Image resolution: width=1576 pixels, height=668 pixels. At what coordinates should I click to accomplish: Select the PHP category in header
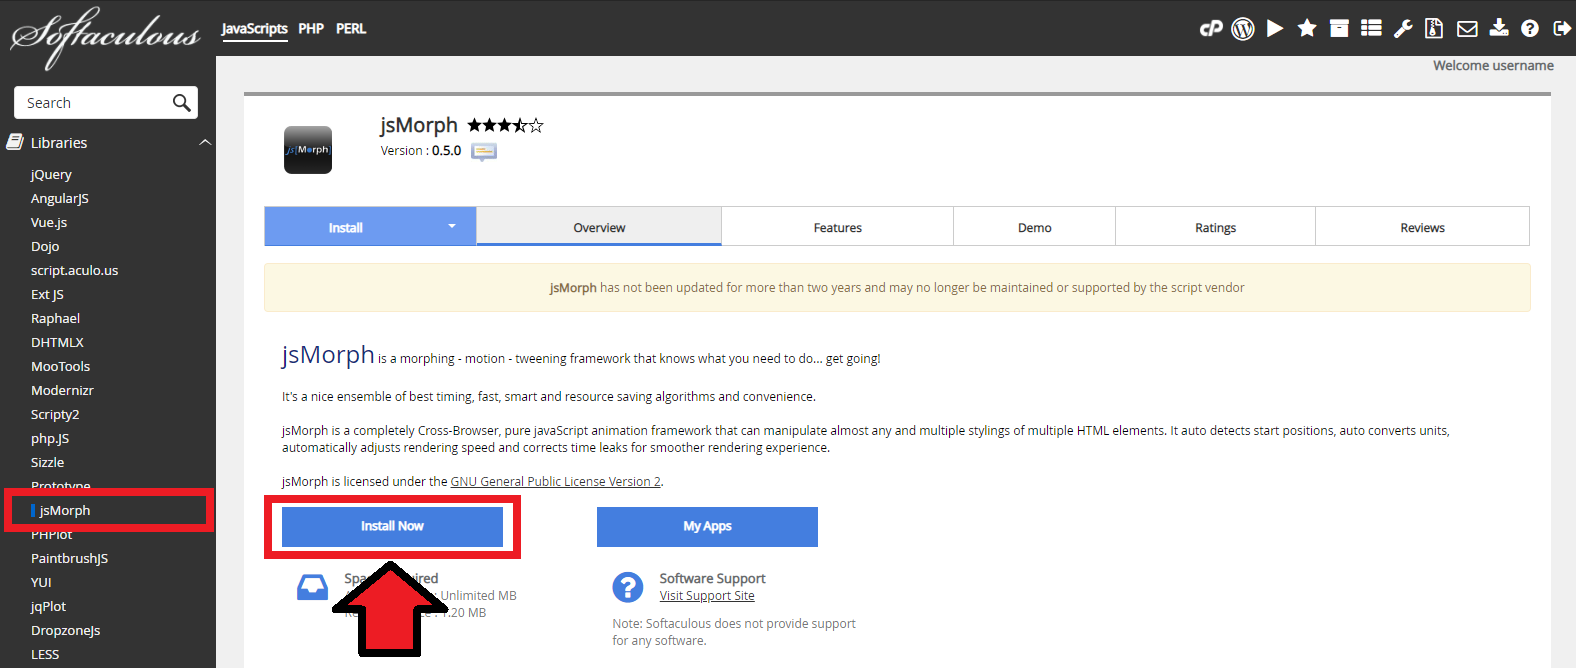click(x=311, y=29)
